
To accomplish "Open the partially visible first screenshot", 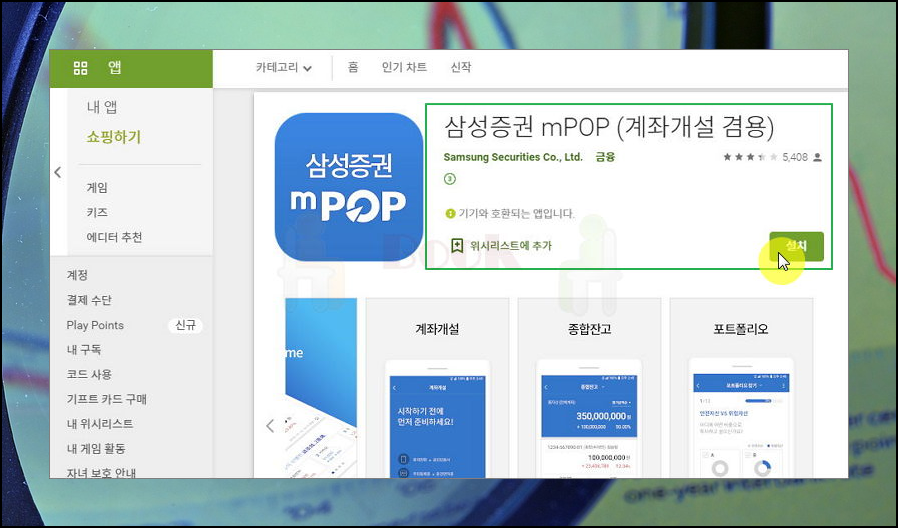I will click(321, 388).
